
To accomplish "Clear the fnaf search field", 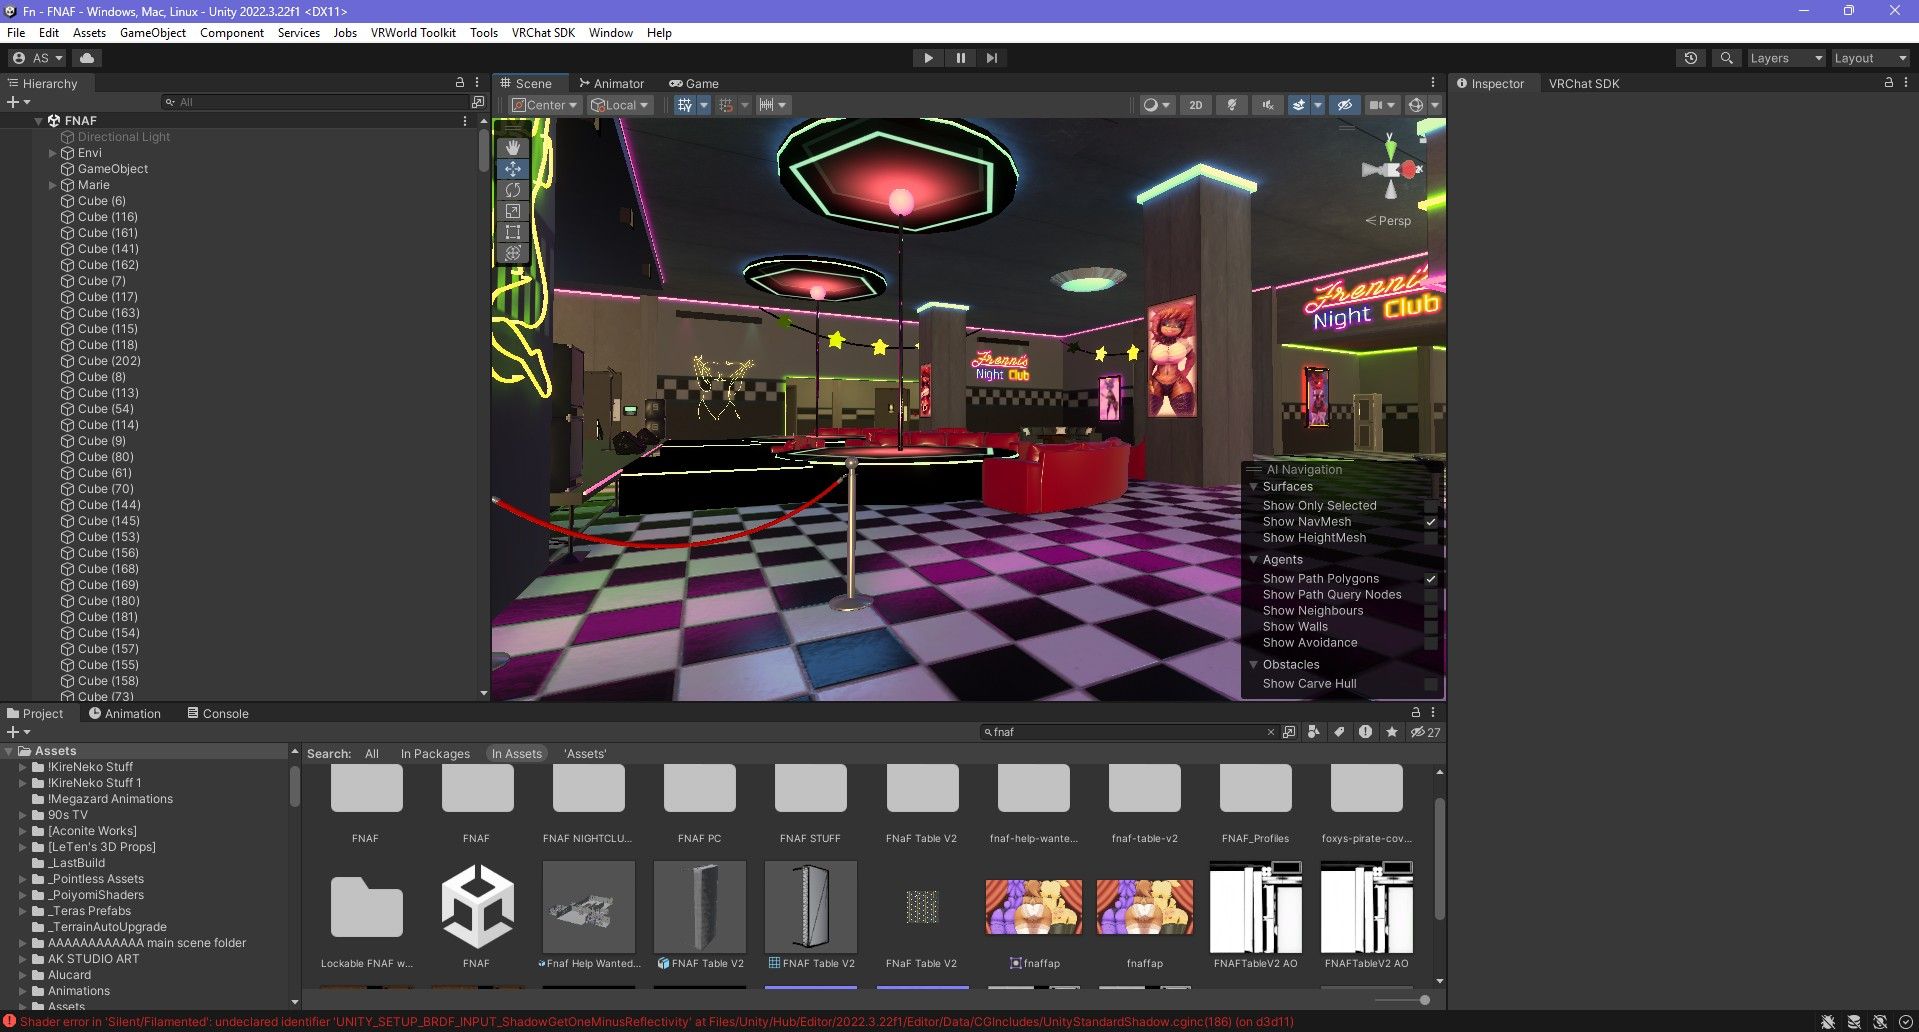I will click(1271, 733).
